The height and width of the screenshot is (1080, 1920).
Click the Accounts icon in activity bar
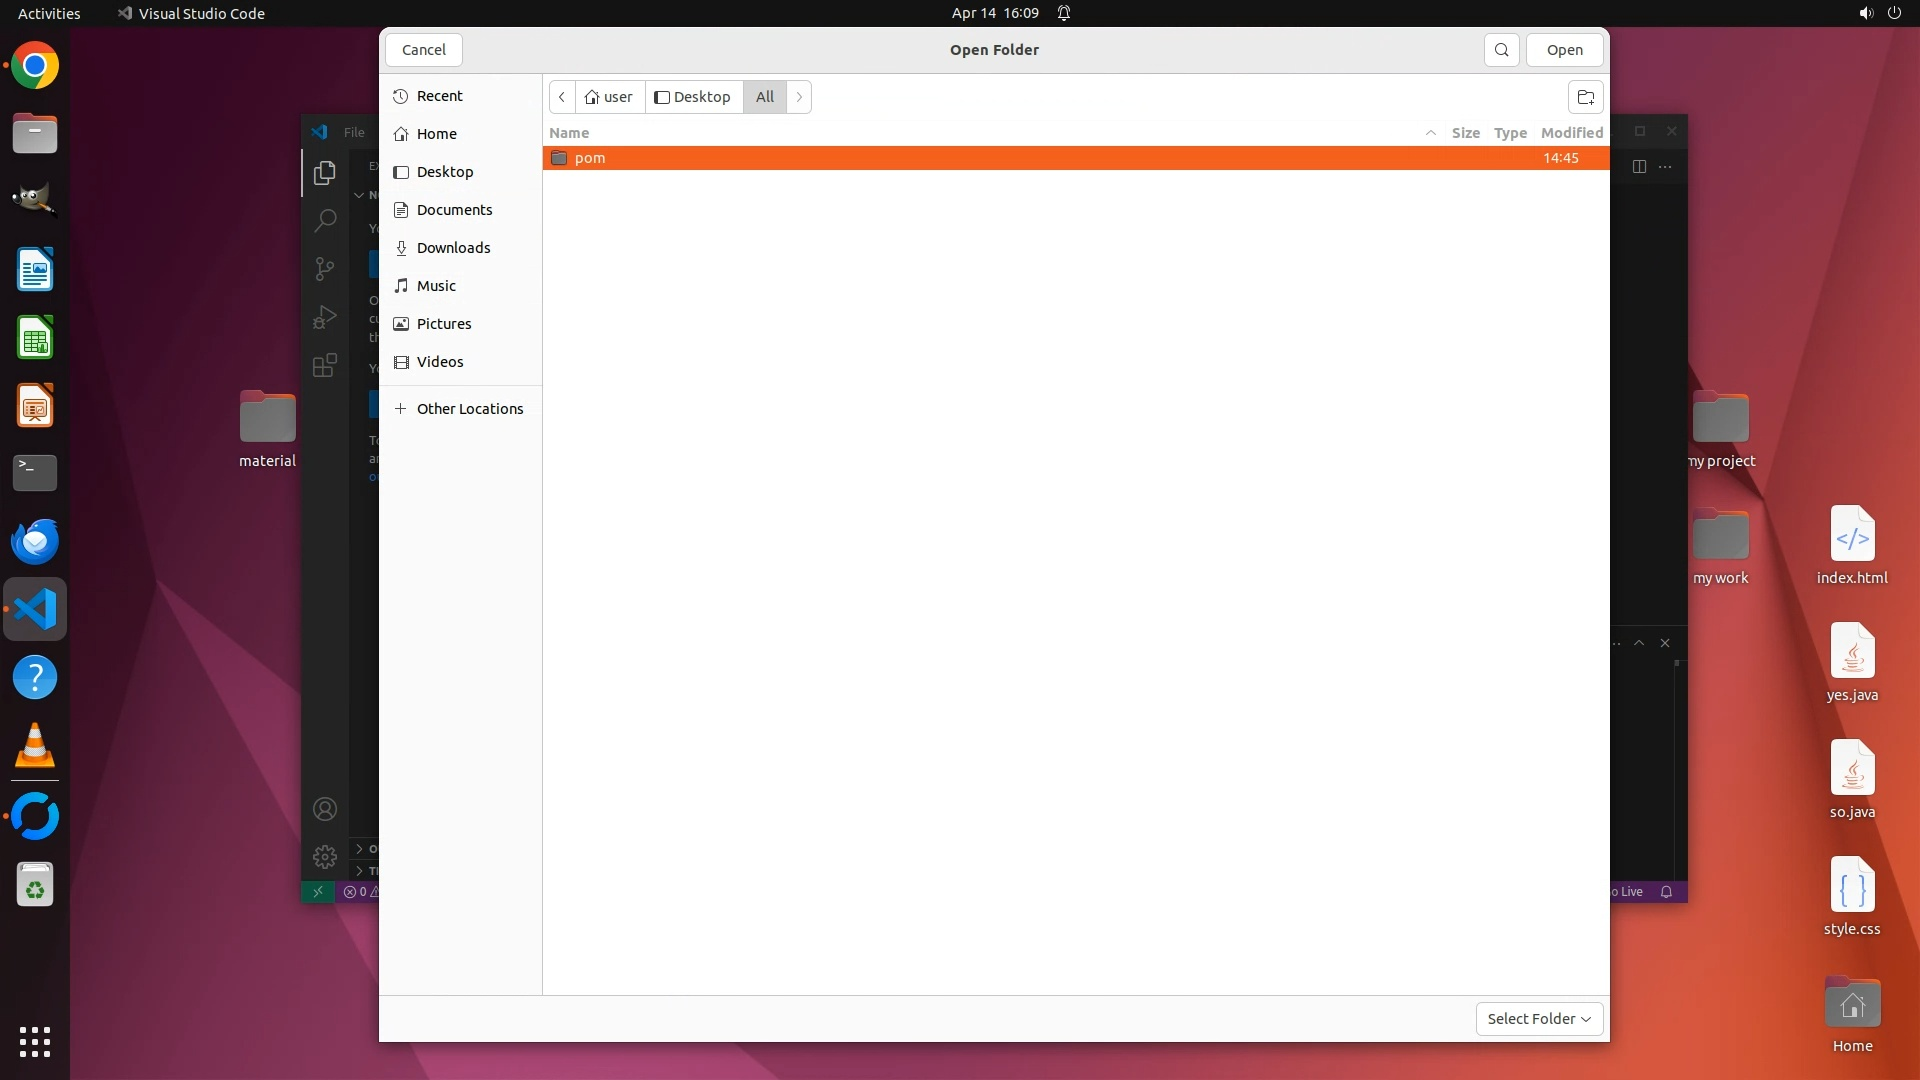click(x=324, y=809)
